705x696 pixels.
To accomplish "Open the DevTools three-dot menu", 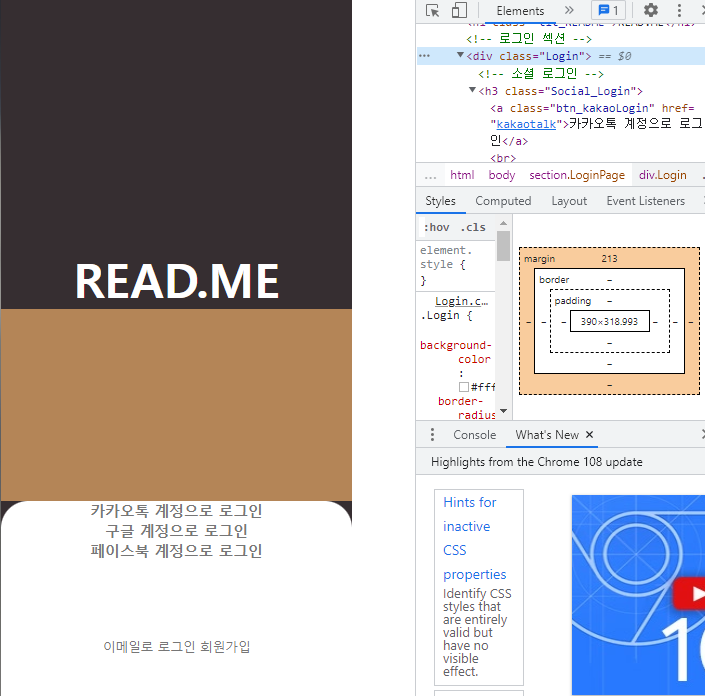I will (679, 10).
